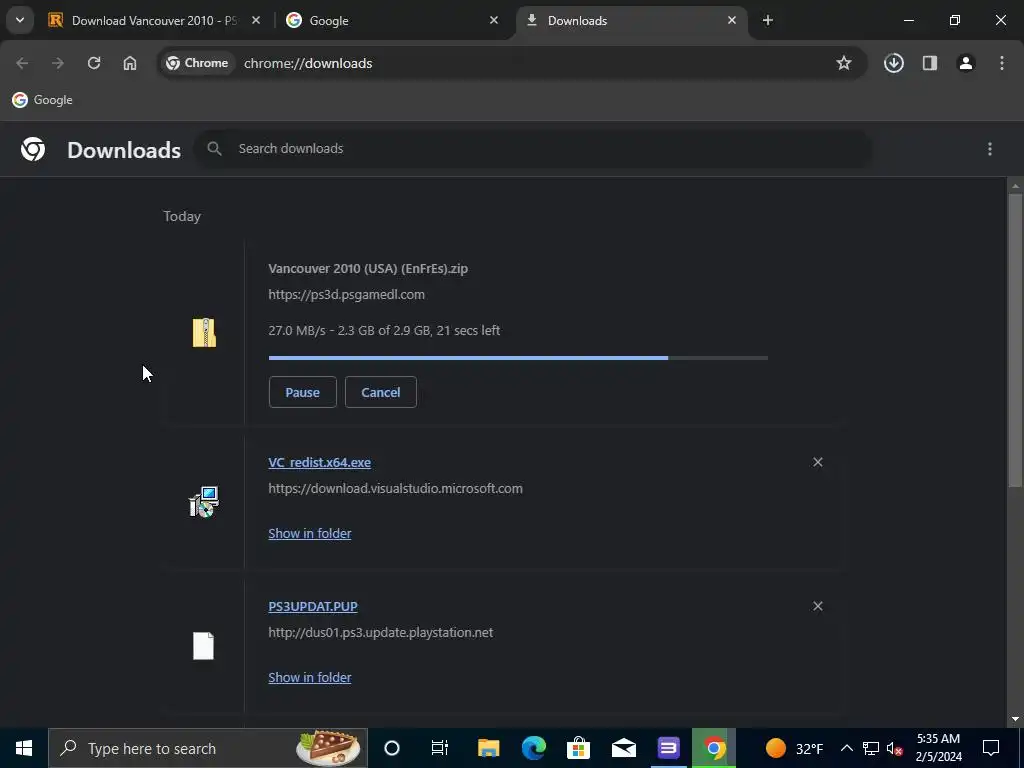
Task: Open the 32°F weather widget
Action: pyautogui.click(x=794, y=748)
